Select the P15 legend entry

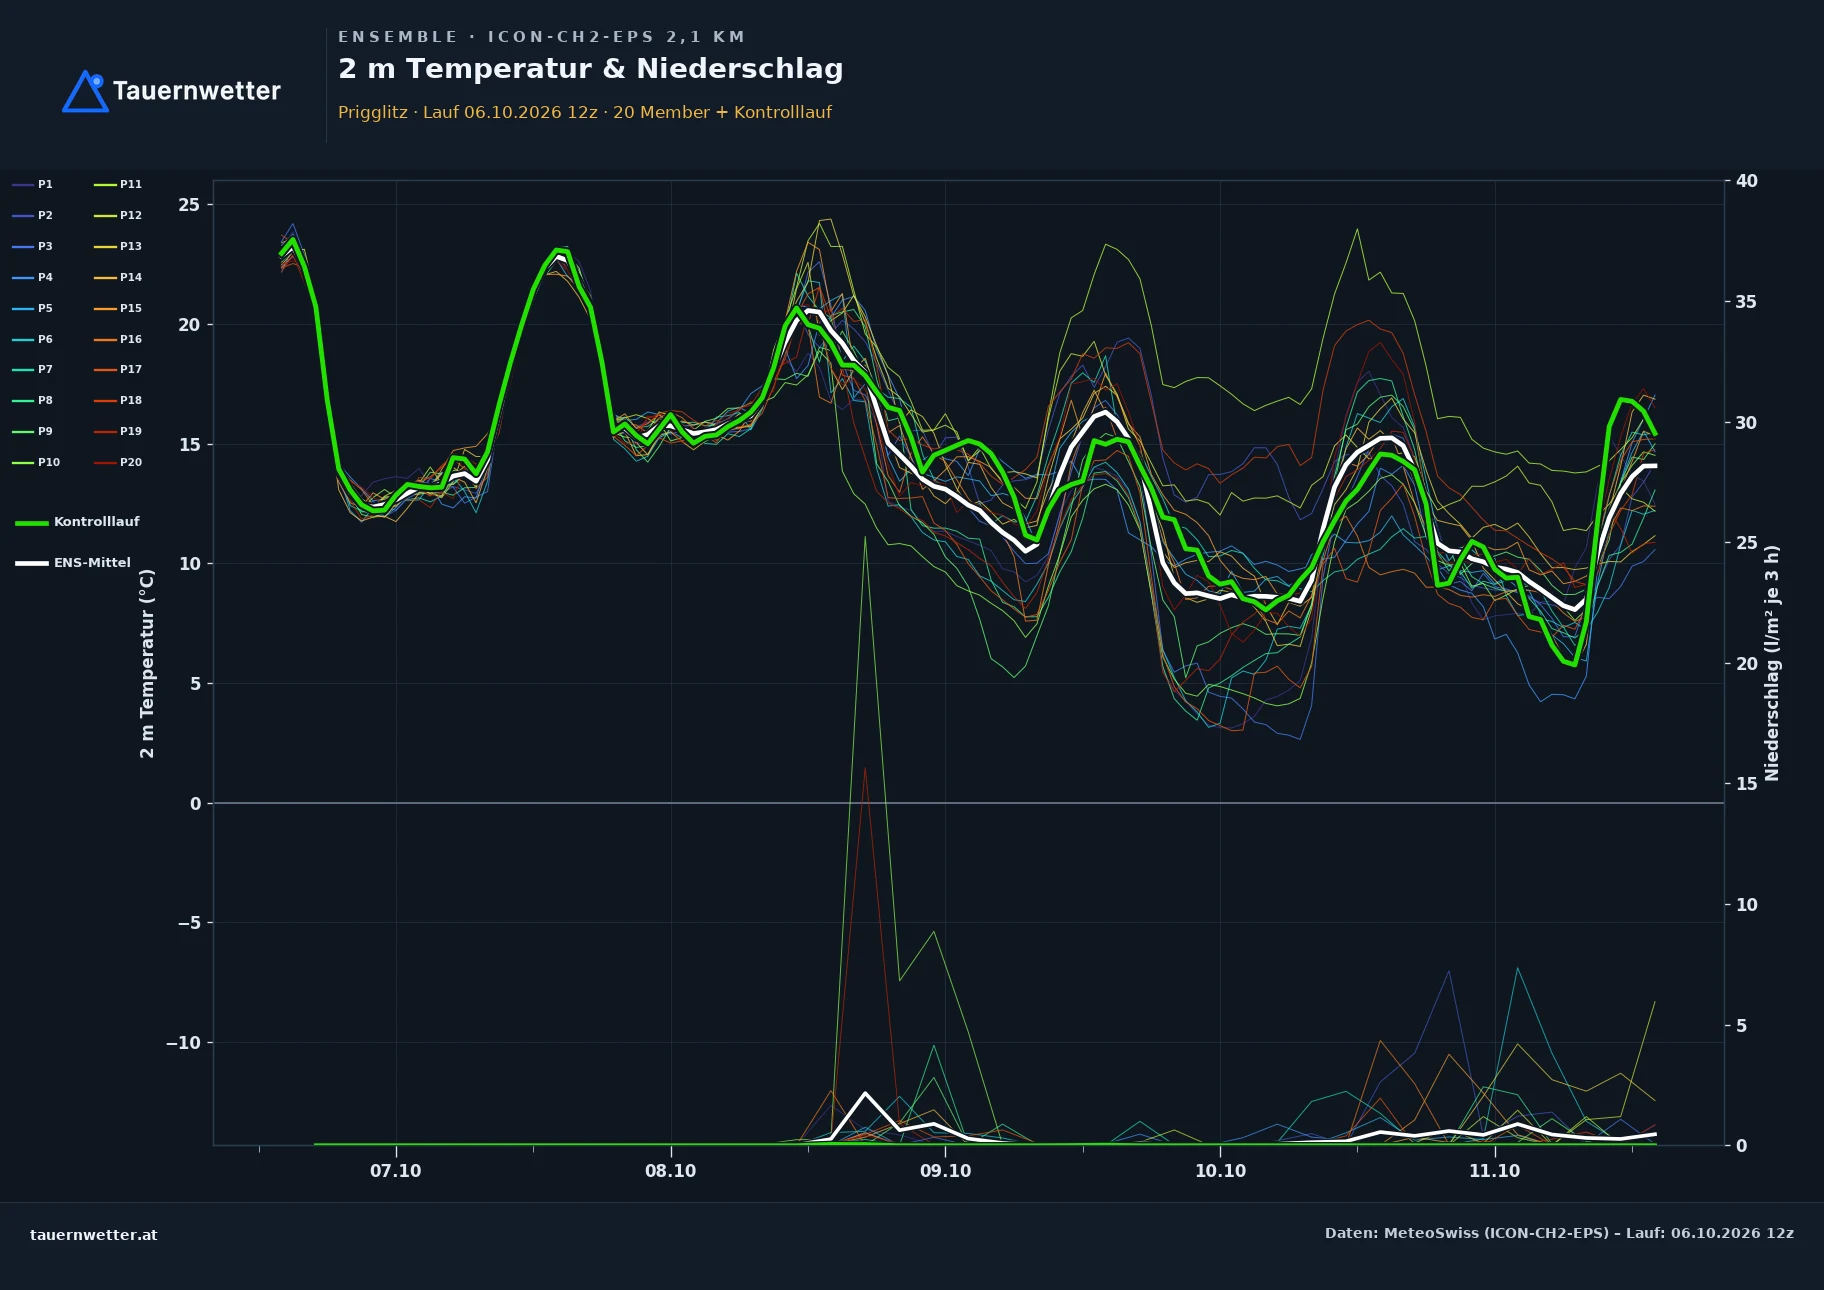pyautogui.click(x=118, y=308)
